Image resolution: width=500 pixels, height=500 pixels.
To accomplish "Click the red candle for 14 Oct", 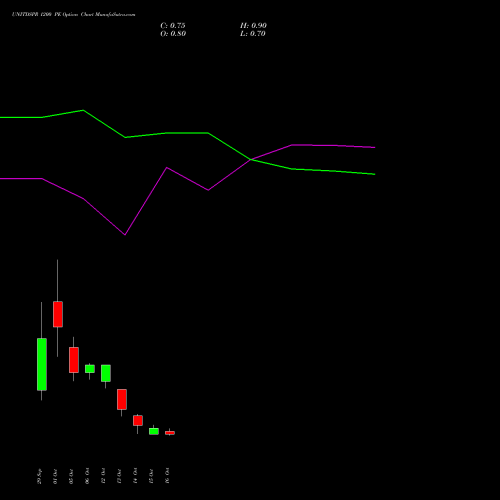I will [138, 420].
